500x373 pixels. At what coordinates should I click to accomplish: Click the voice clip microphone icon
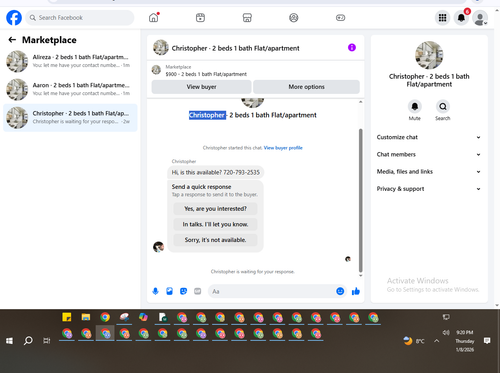coord(155,291)
